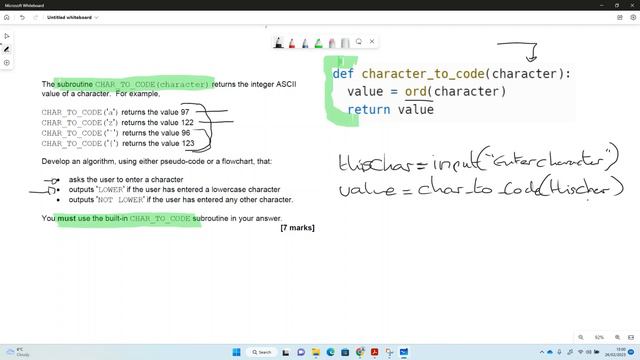The image size is (640, 360).
Task: Launch Microsoft Edge from taskbar
Action: [x=330, y=352]
